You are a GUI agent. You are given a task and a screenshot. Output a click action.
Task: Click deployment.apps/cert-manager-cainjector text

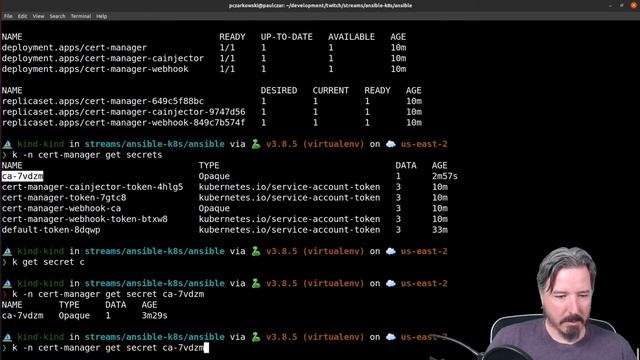coord(102,58)
